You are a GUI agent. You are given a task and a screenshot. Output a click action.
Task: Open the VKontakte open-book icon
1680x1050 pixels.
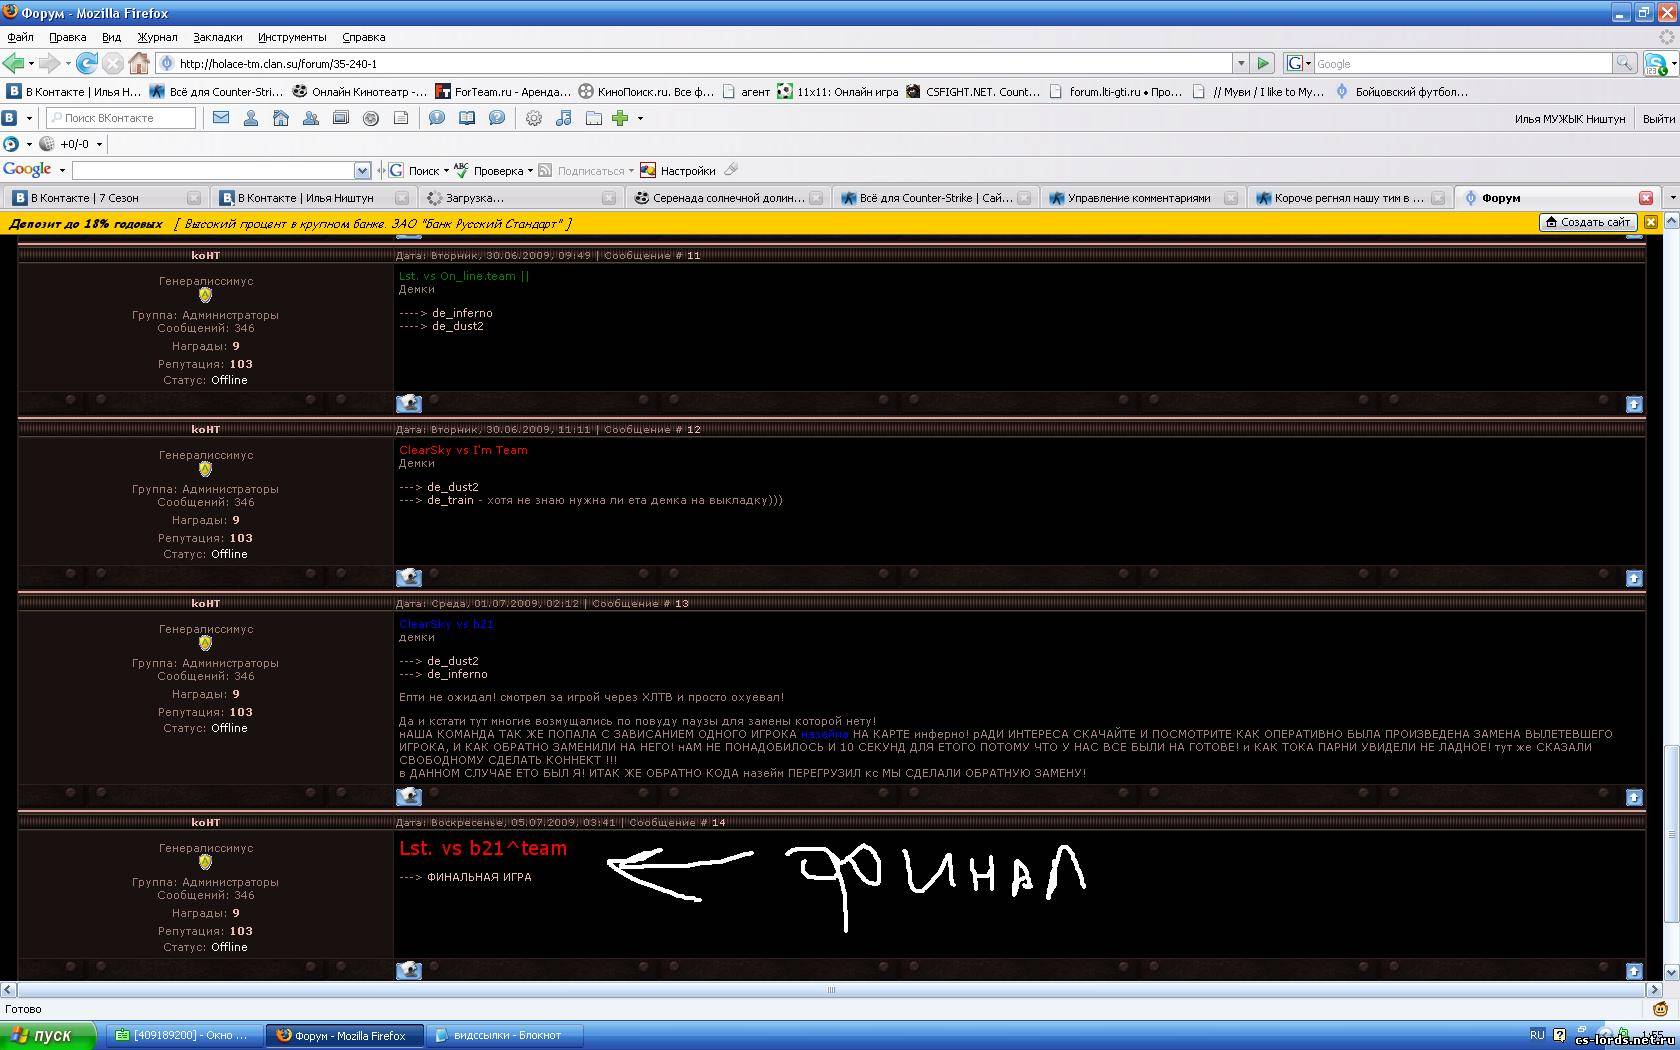pos(467,118)
